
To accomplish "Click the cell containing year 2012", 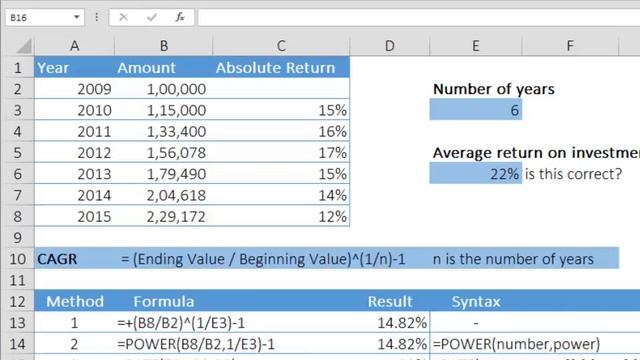I will point(74,153).
